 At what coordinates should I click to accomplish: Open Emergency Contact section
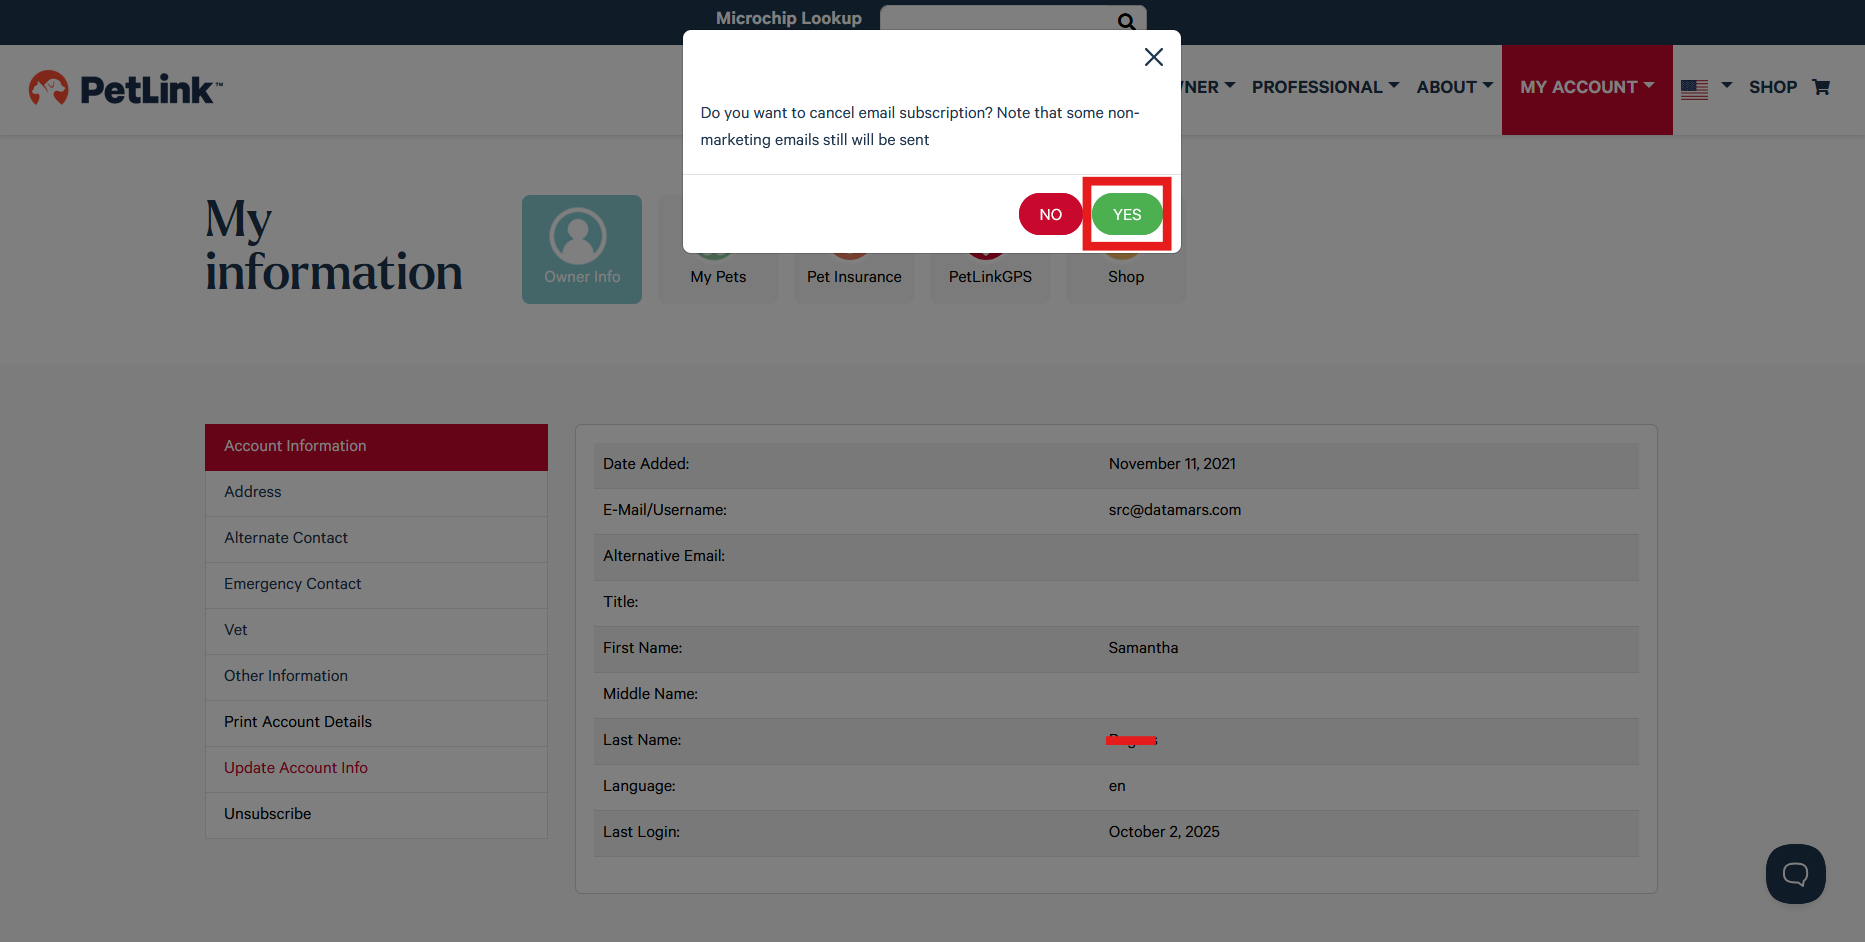(376, 585)
